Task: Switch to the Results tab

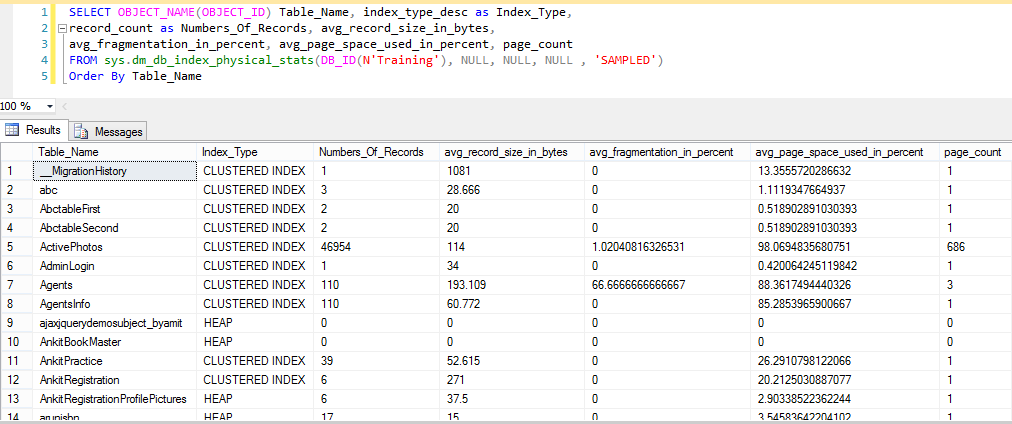Action: (x=34, y=130)
